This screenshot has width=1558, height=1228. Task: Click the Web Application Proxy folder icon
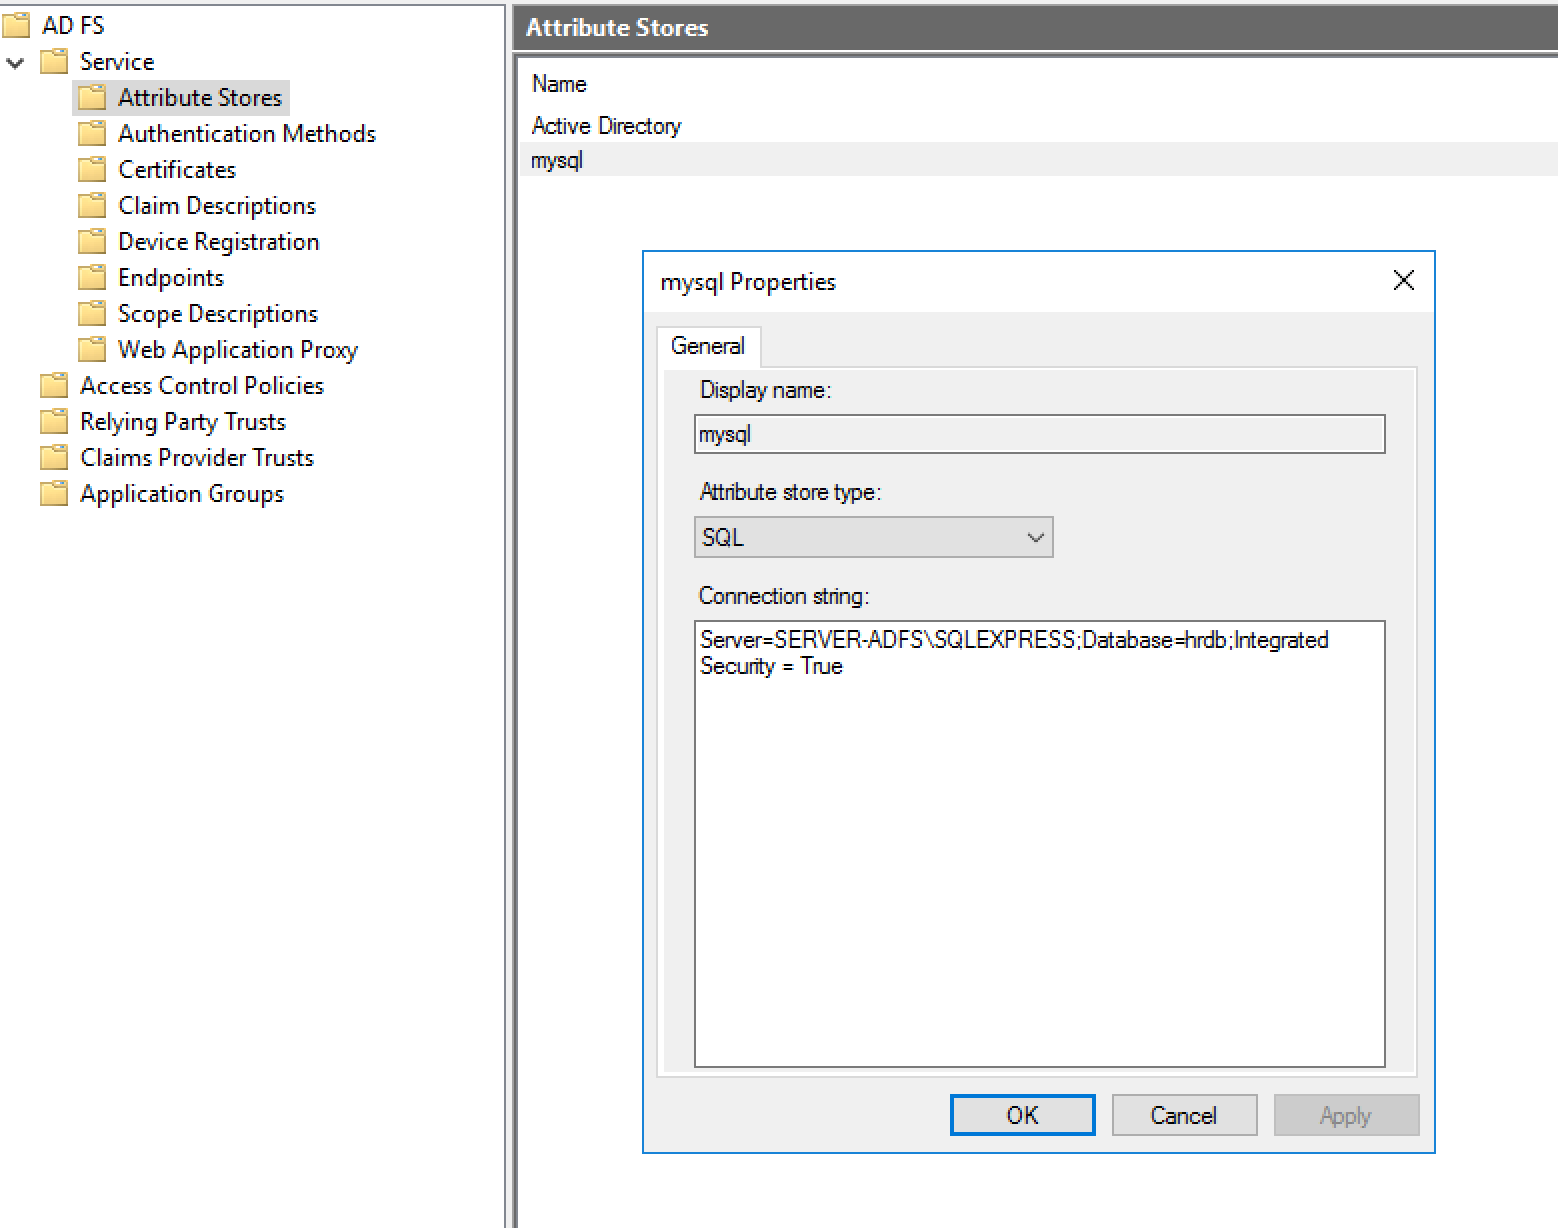coord(92,350)
